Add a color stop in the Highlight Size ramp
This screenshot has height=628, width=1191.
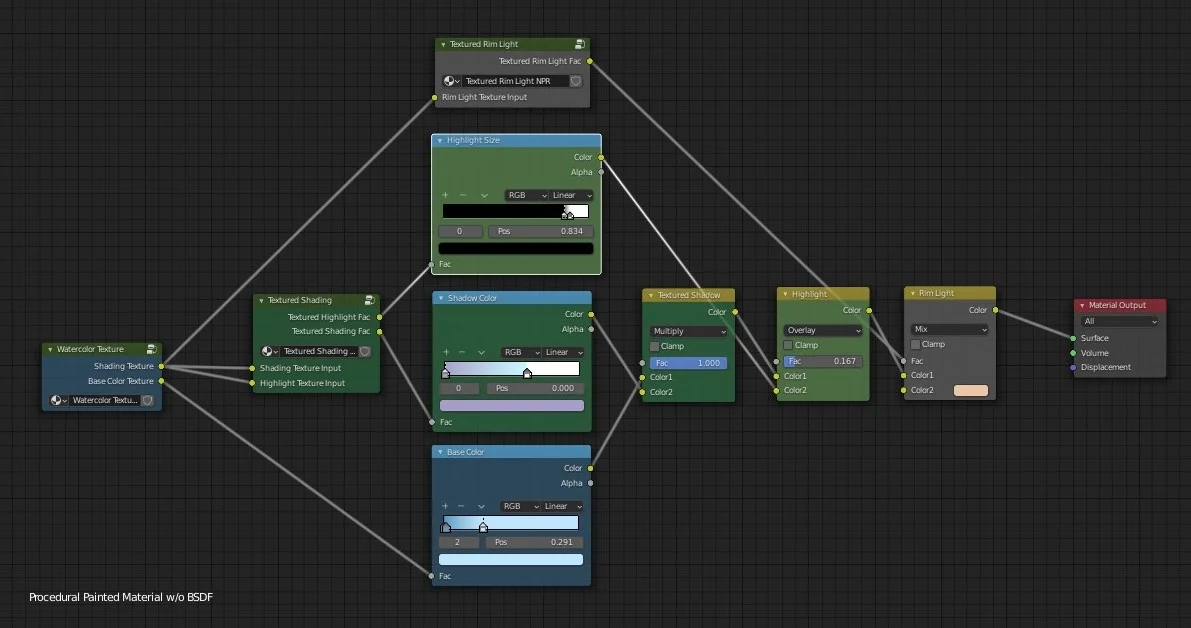pos(446,195)
